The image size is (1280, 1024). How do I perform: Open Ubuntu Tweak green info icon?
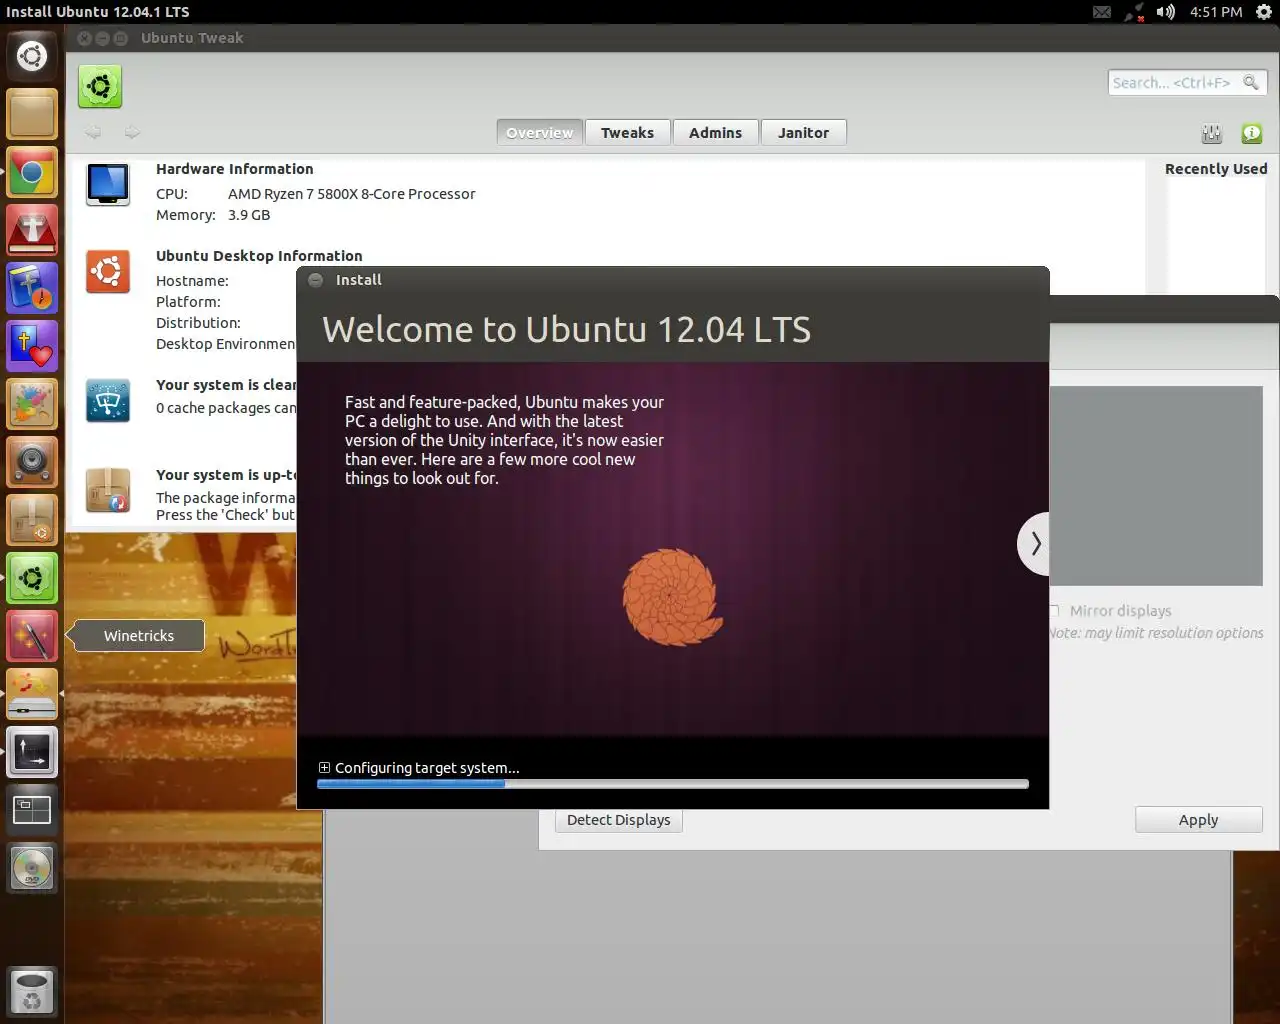(1252, 133)
